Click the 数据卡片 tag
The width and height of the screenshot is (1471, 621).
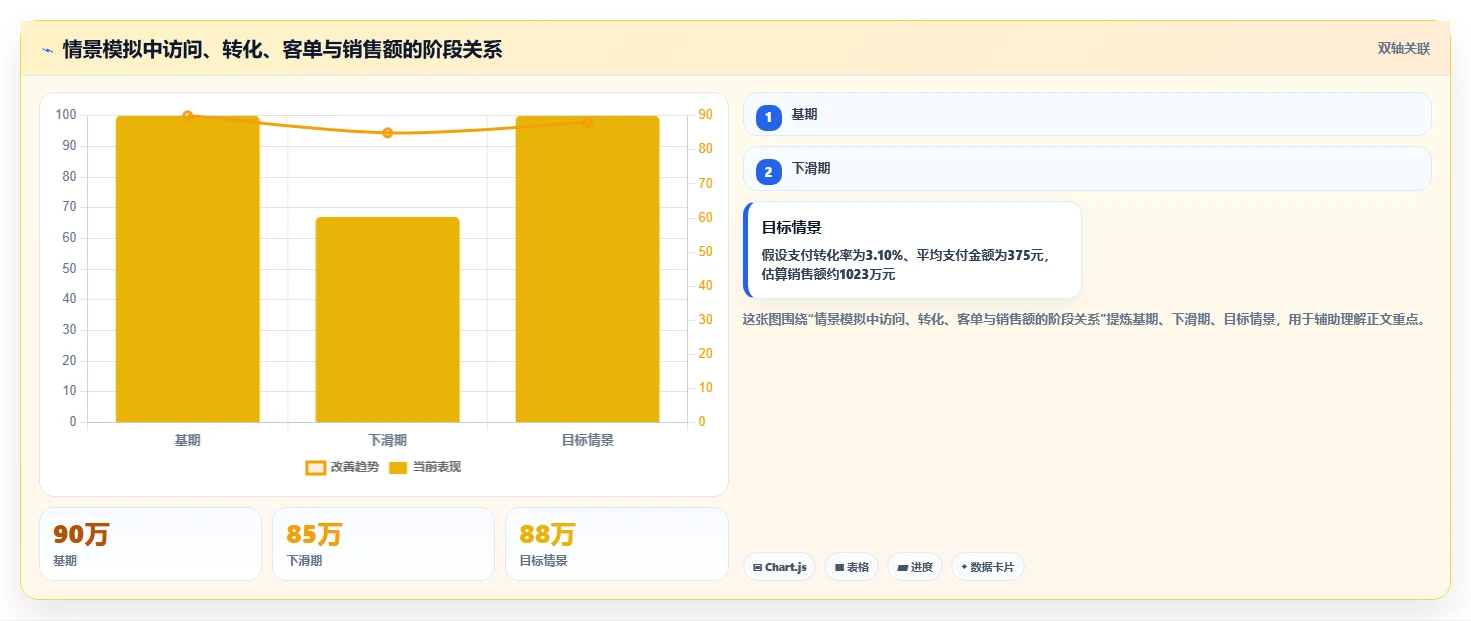point(988,567)
